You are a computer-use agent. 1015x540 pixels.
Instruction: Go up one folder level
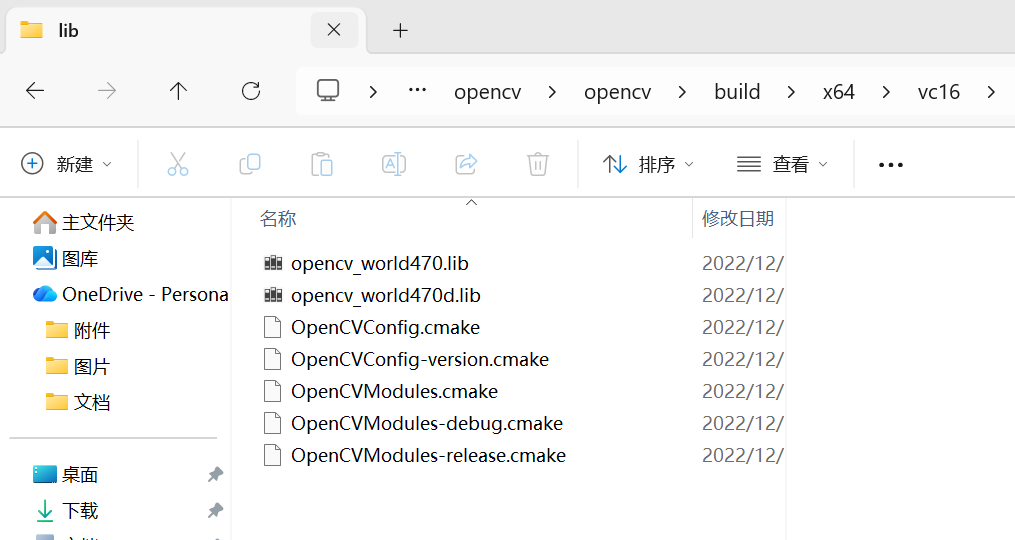tap(178, 91)
